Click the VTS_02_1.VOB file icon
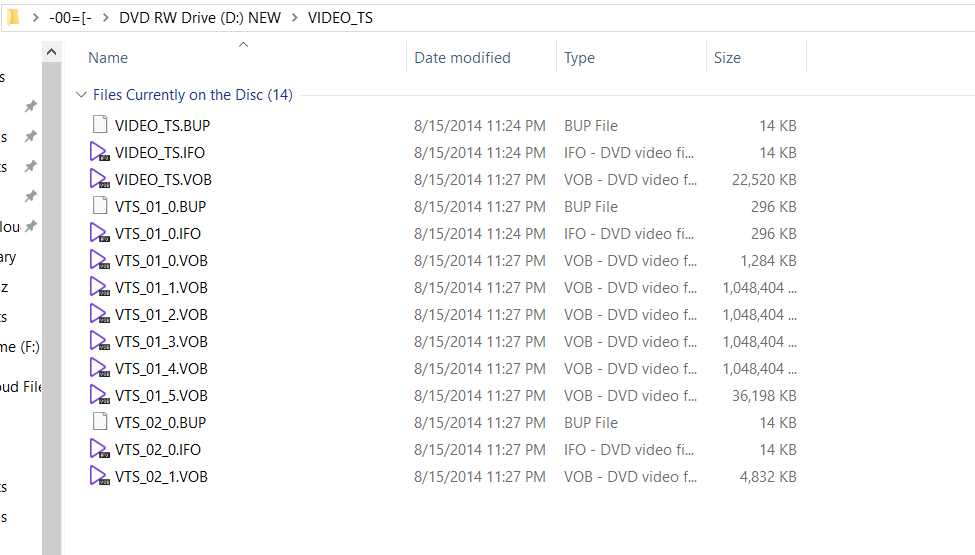This screenshot has width=975, height=555. coord(99,476)
